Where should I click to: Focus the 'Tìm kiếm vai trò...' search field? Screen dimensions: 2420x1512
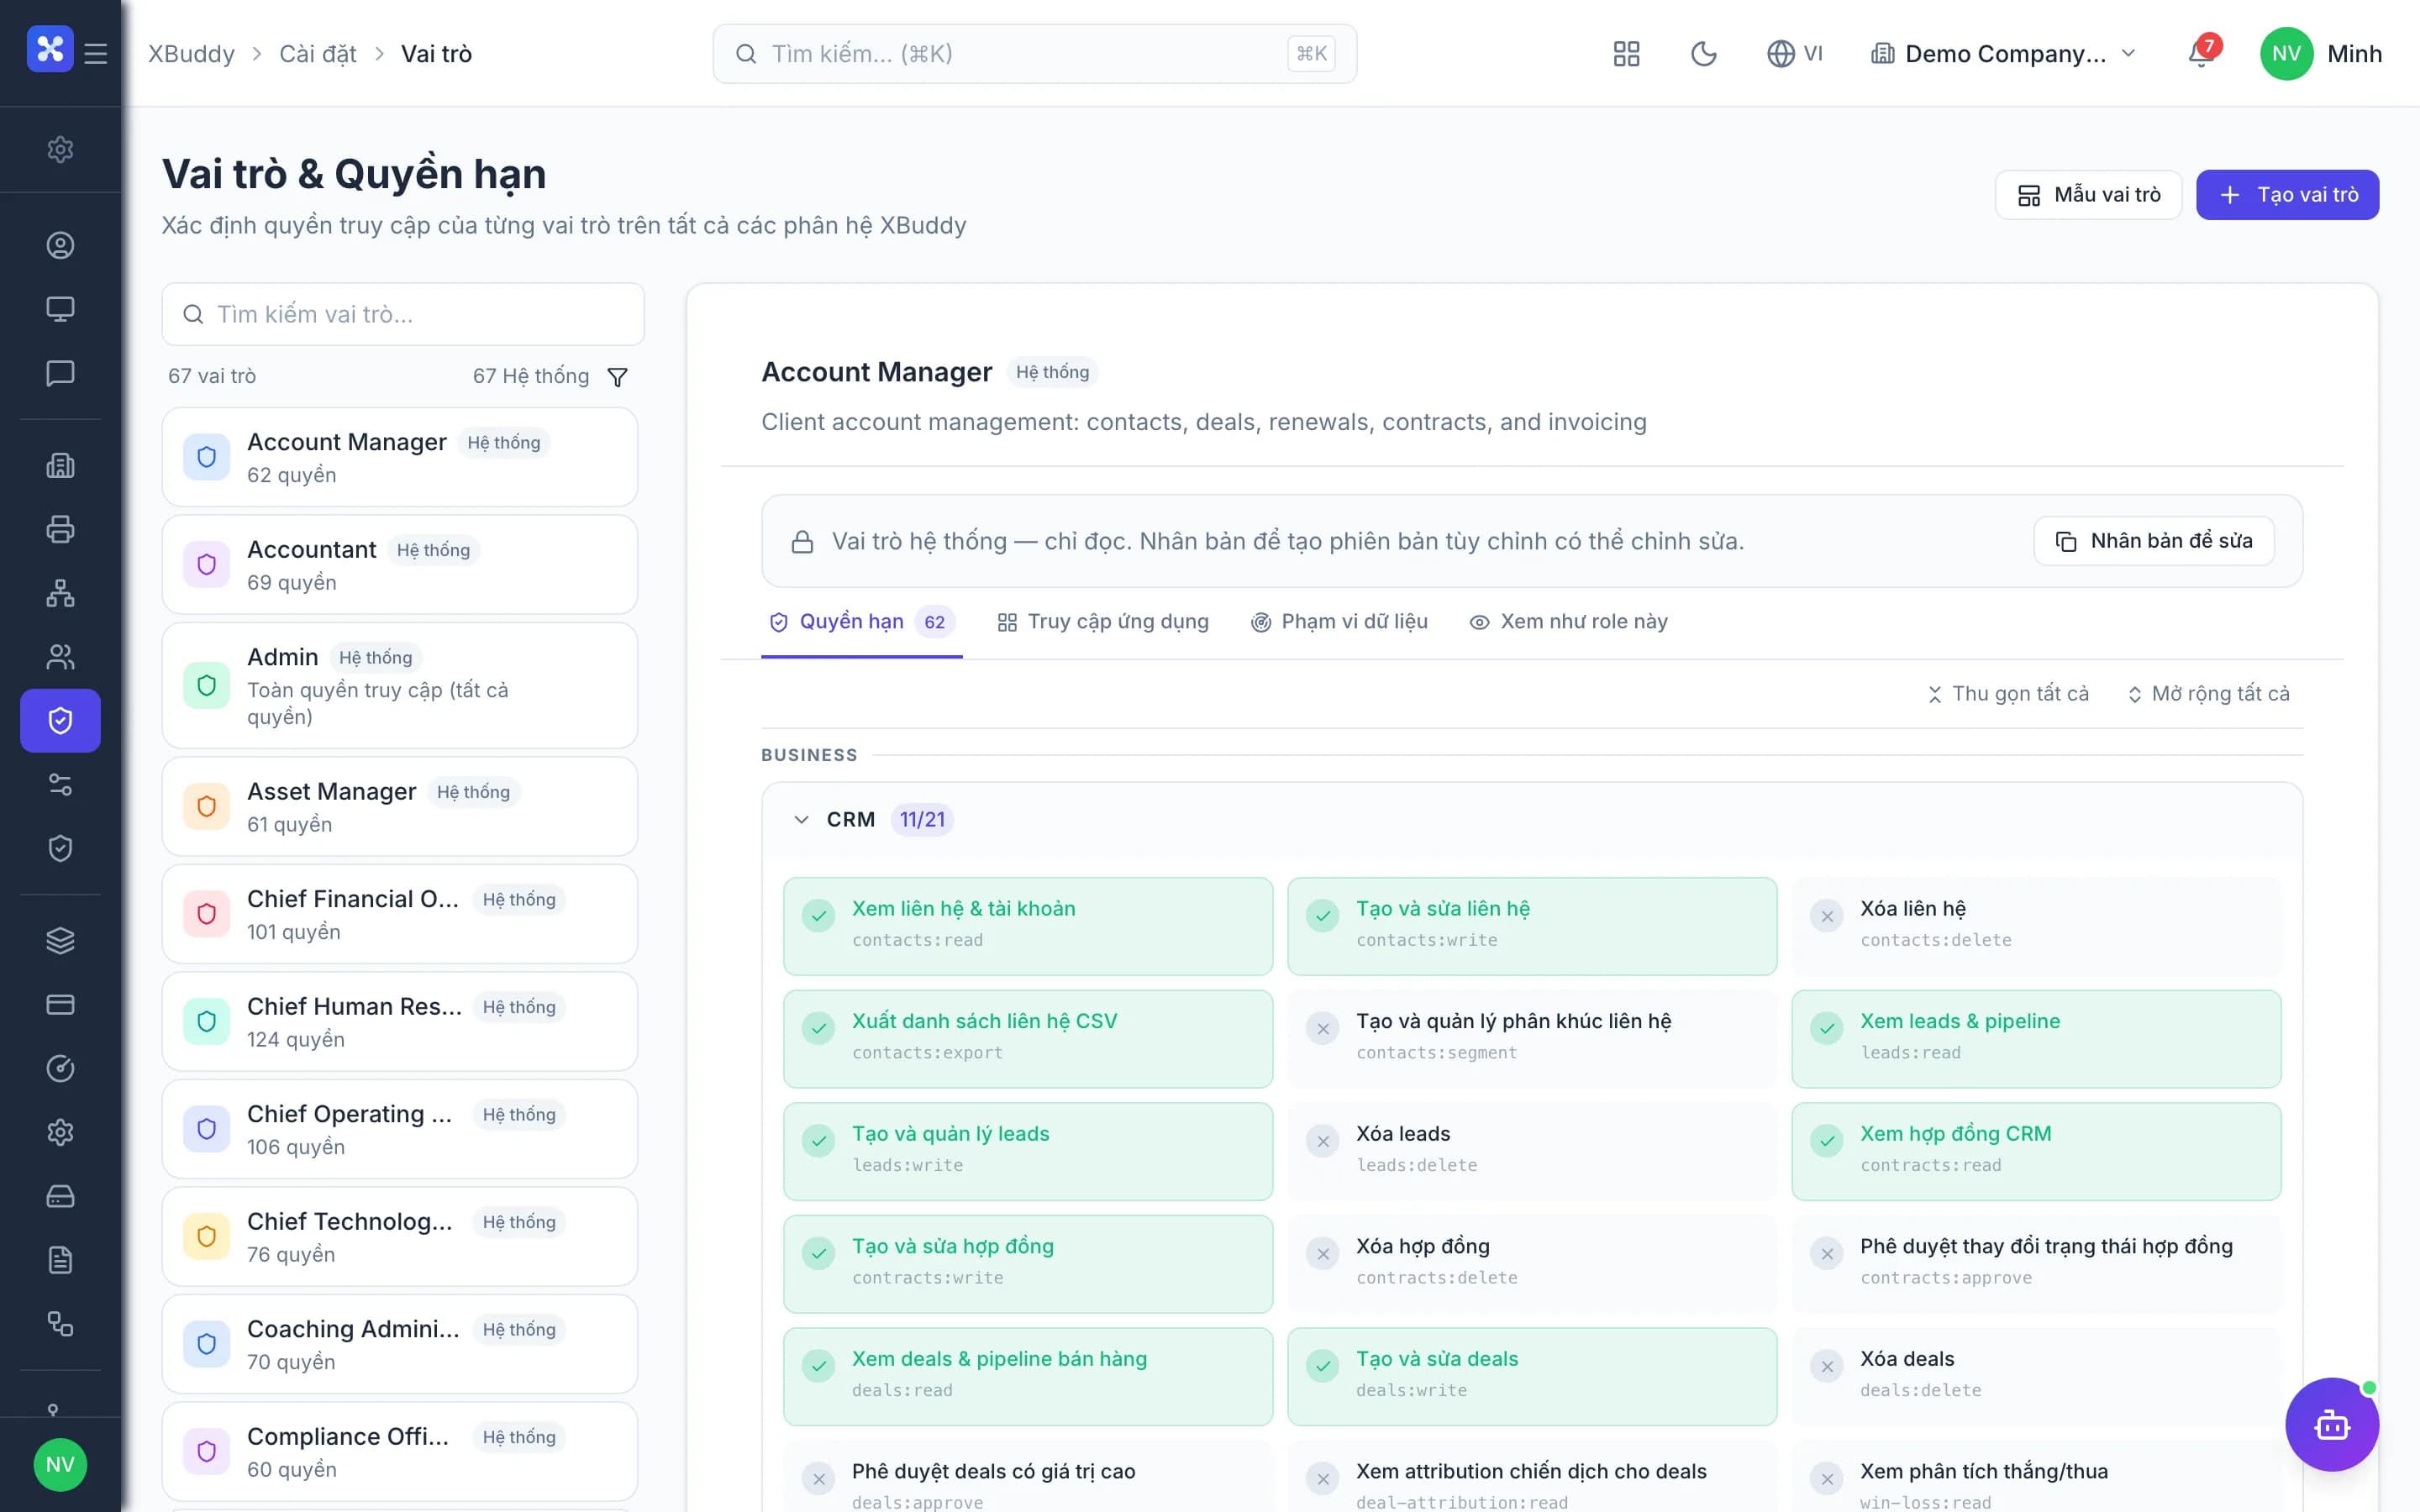coord(403,314)
